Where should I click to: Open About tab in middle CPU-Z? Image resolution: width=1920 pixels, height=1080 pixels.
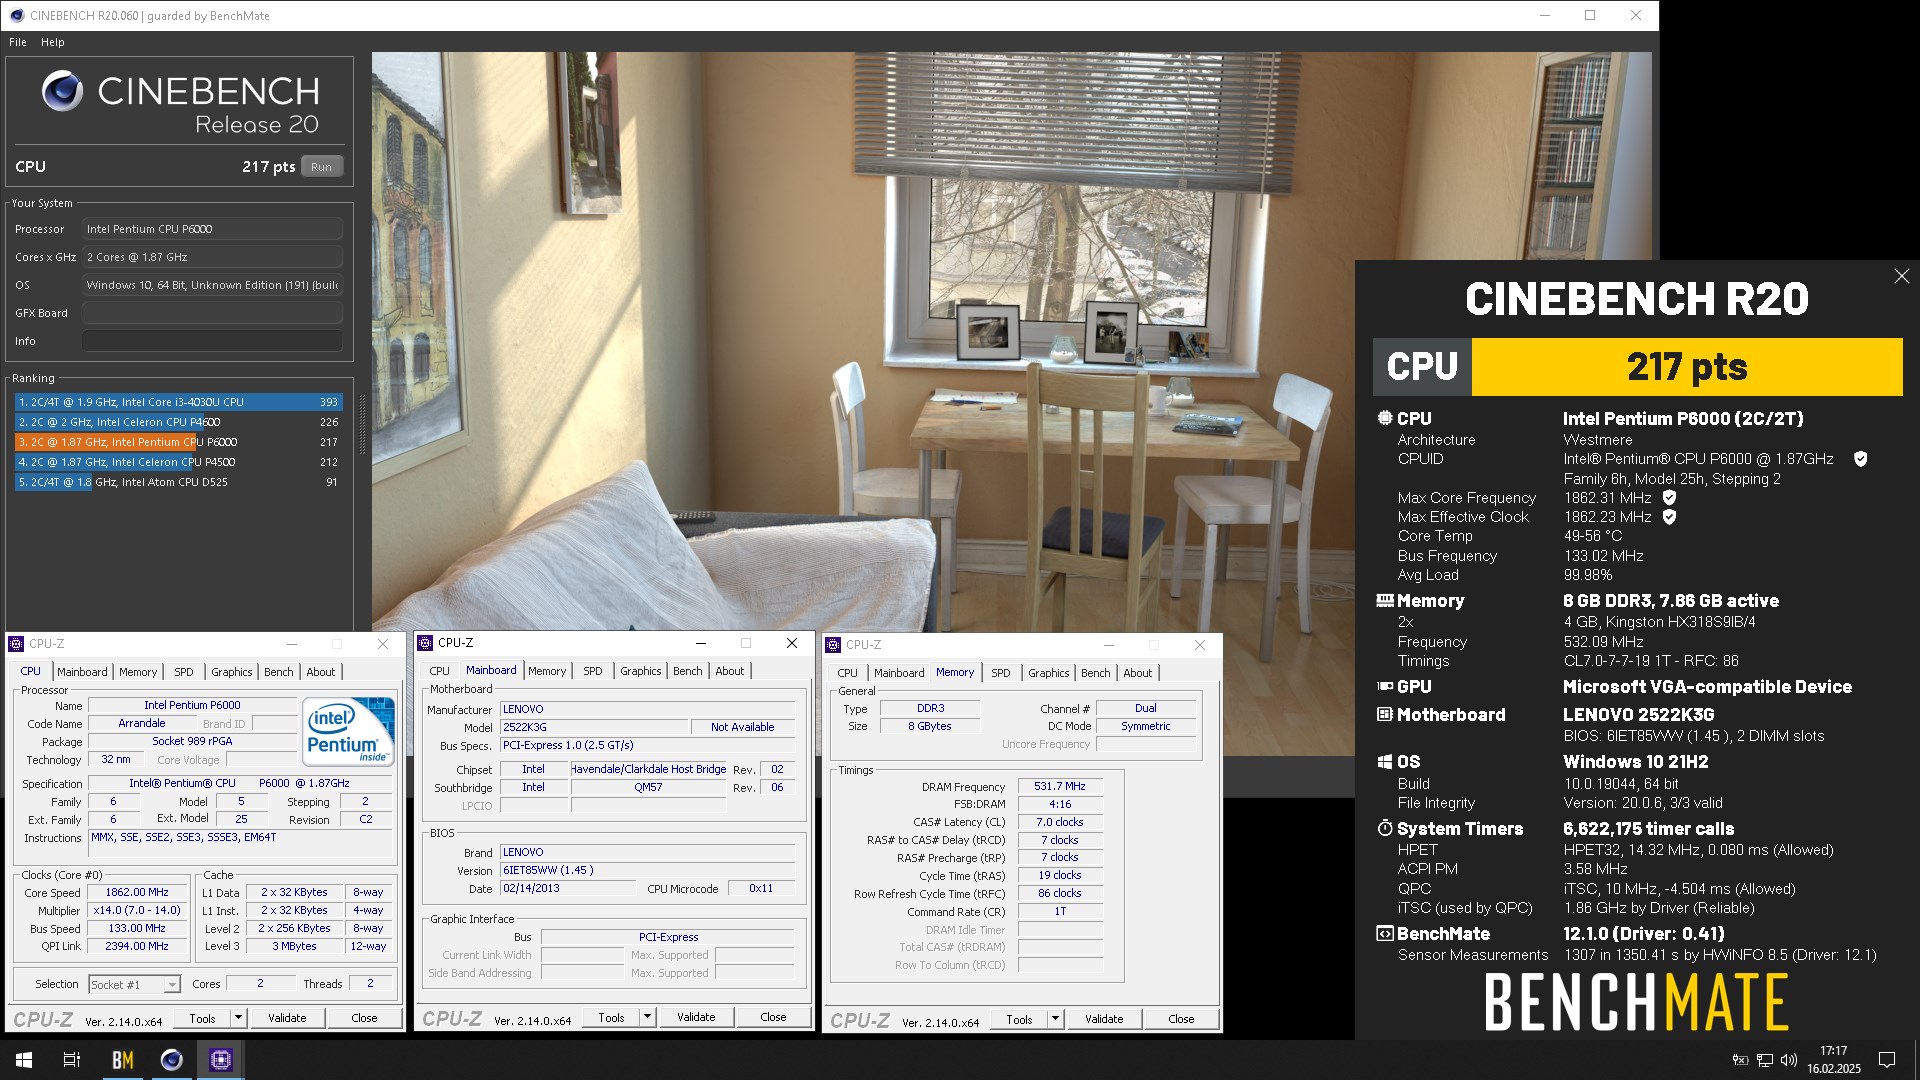729,671
